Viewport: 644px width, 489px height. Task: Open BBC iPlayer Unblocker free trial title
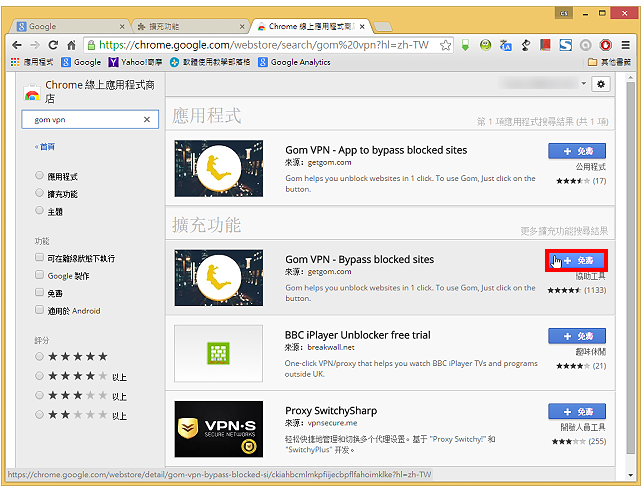pyautogui.click(x=357, y=335)
